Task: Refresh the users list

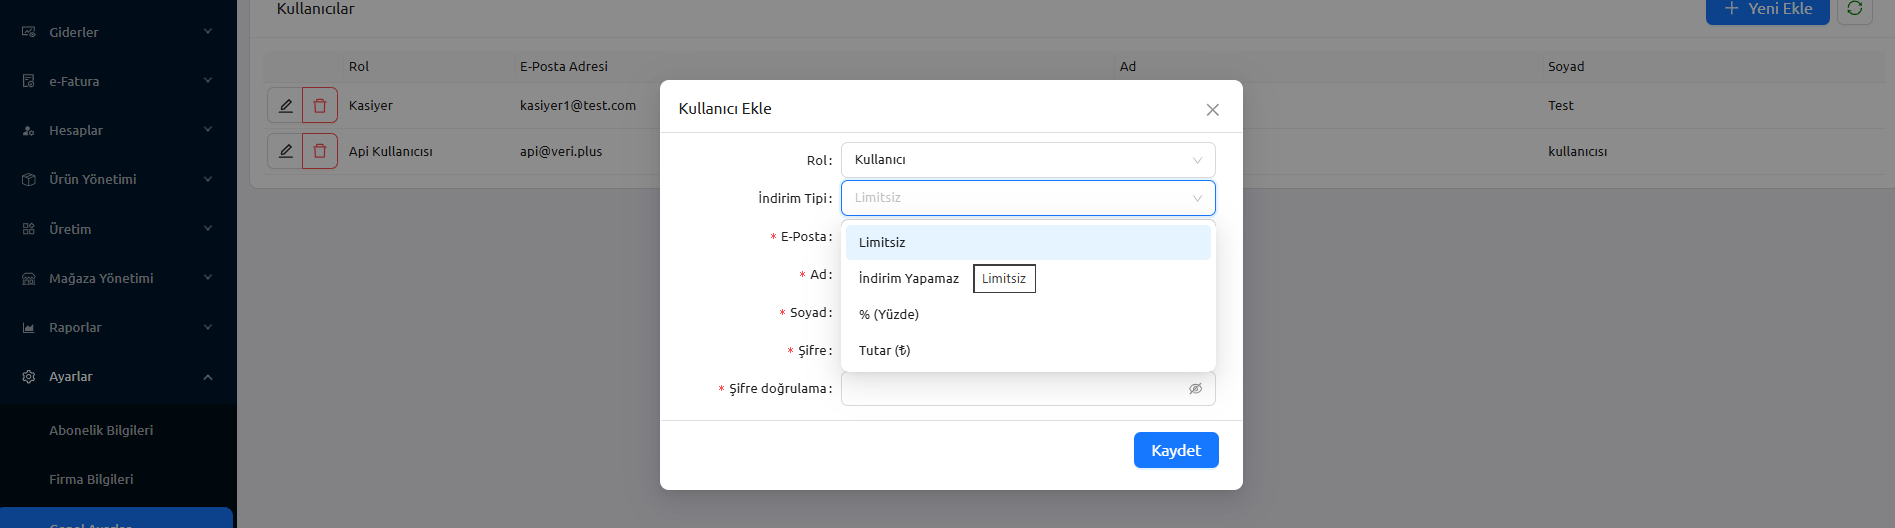Action: point(1855,9)
